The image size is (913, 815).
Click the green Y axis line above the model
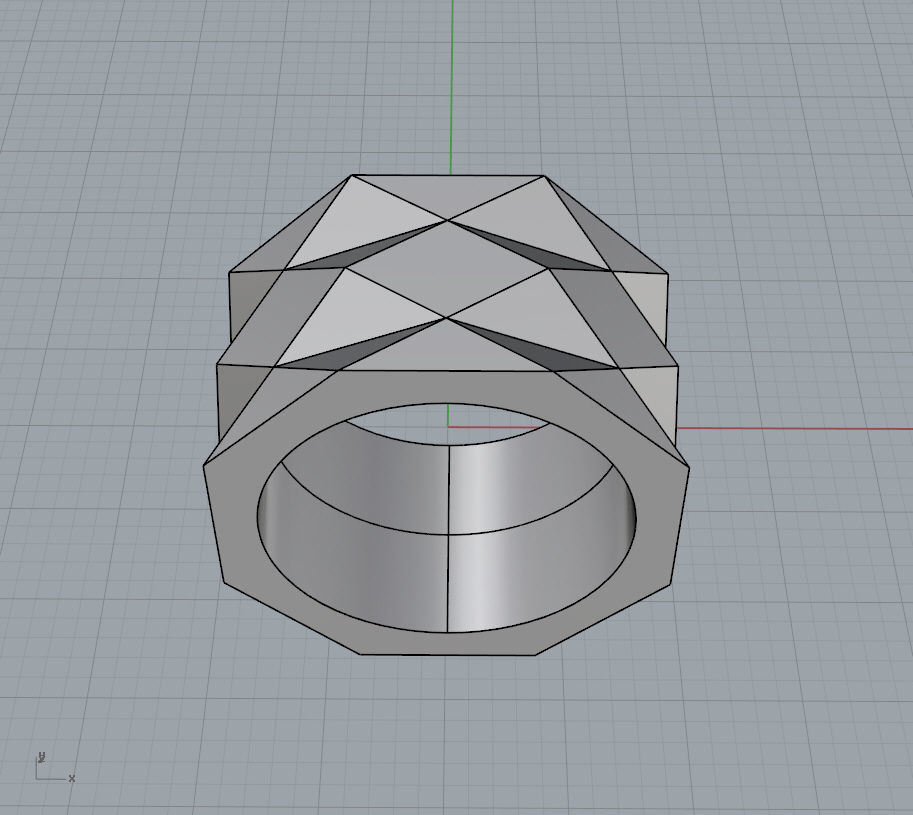[451, 87]
